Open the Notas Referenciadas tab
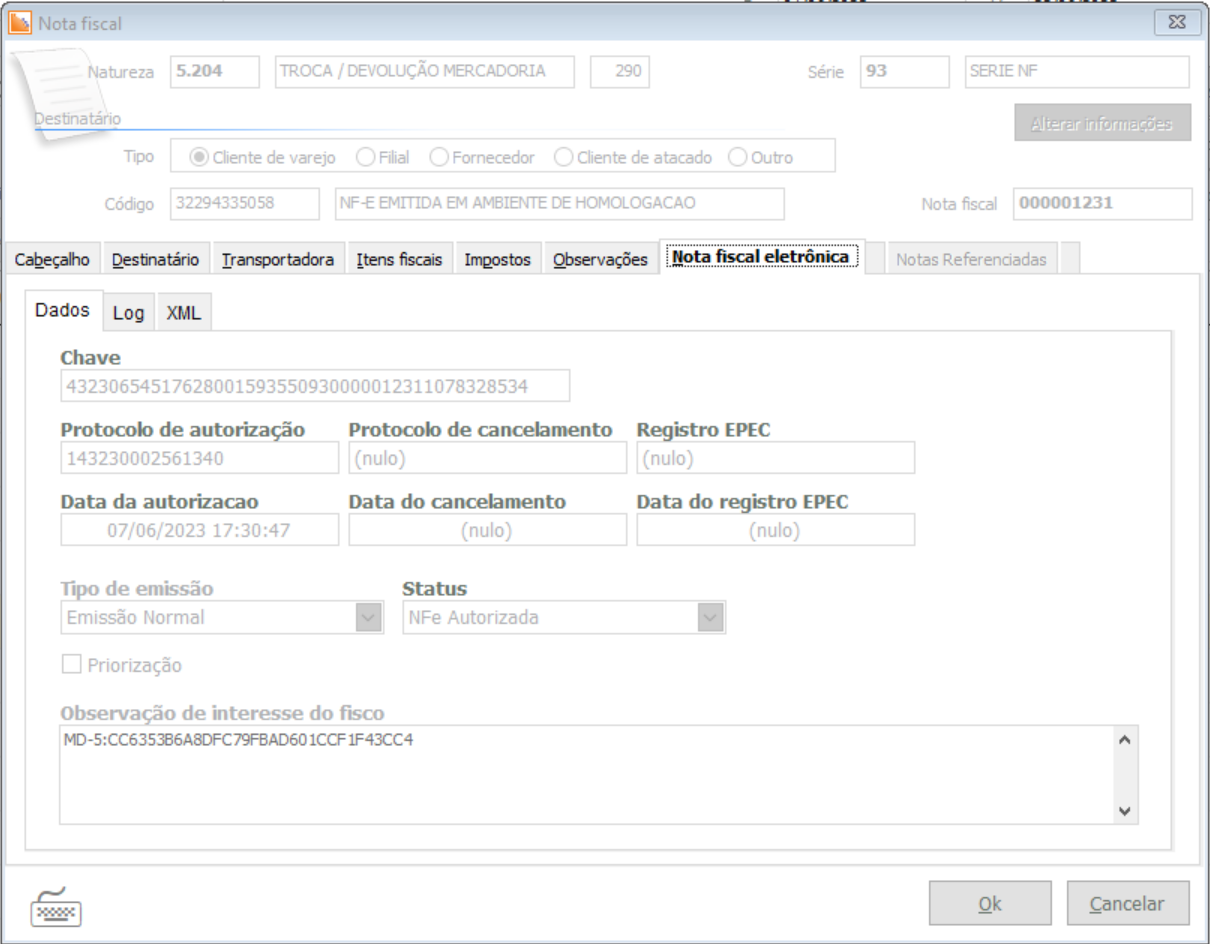Image resolution: width=1210 pixels, height=944 pixels. point(971,259)
